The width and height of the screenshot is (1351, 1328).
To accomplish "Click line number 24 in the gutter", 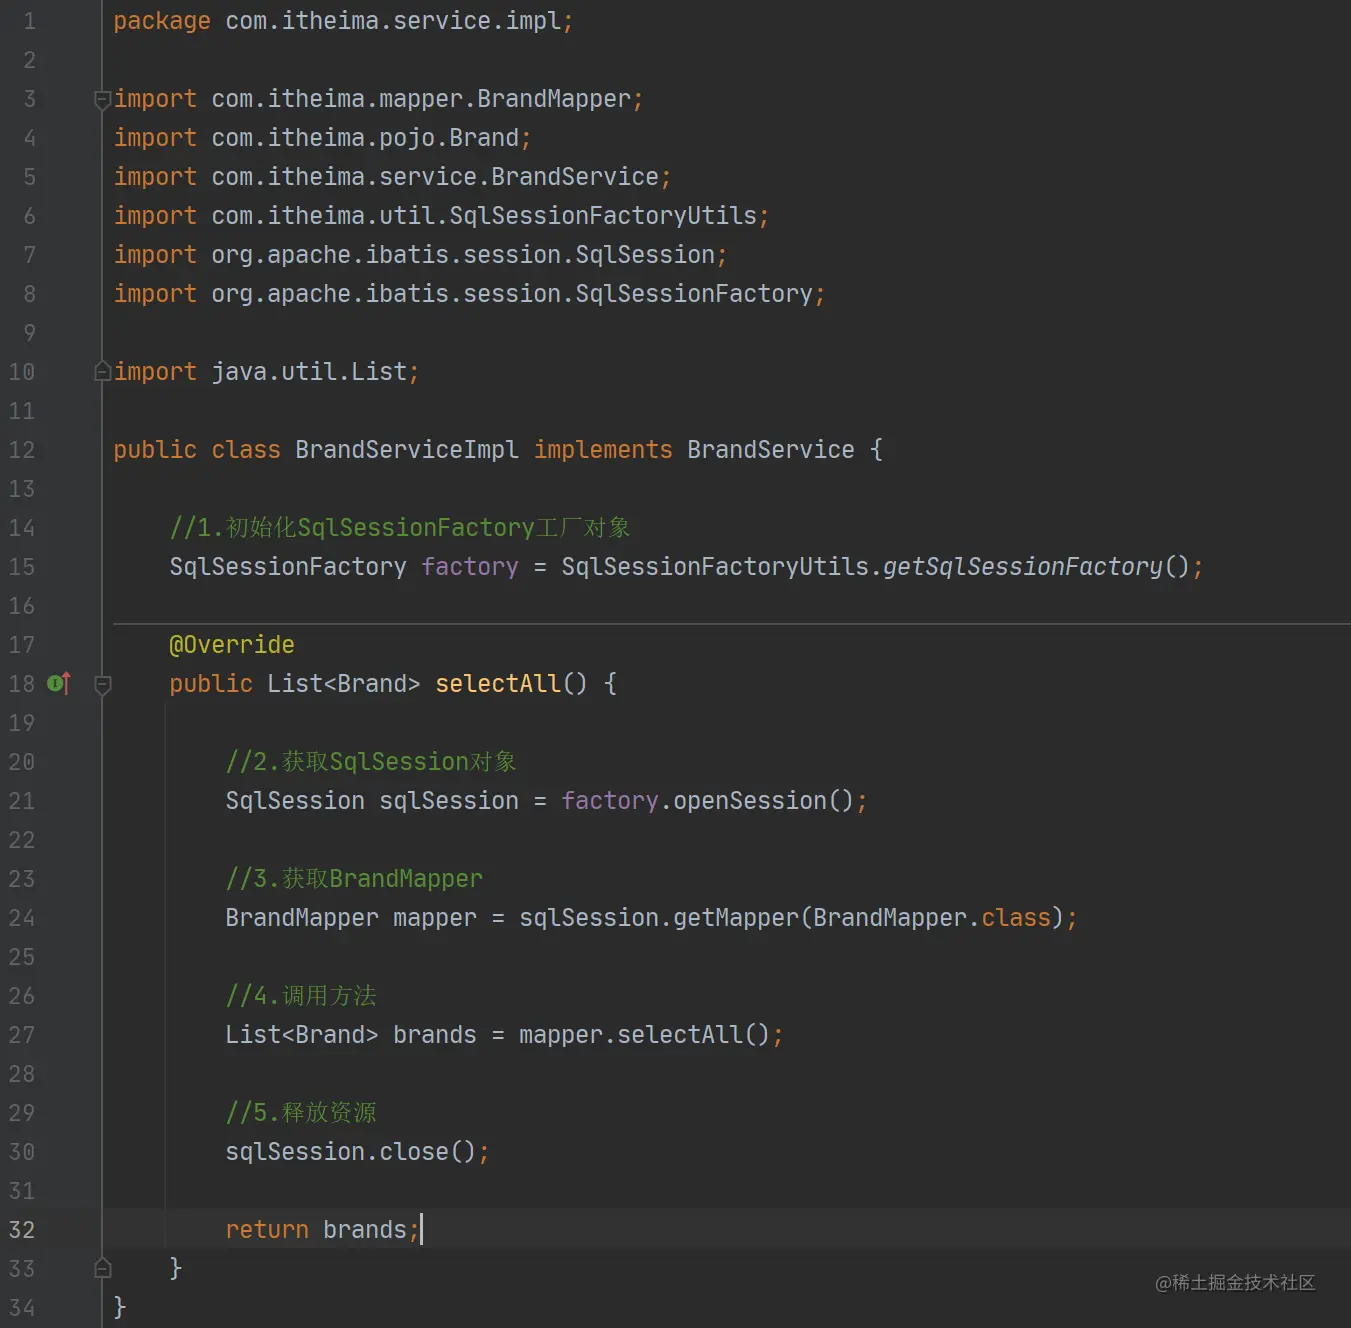I will point(22,918).
